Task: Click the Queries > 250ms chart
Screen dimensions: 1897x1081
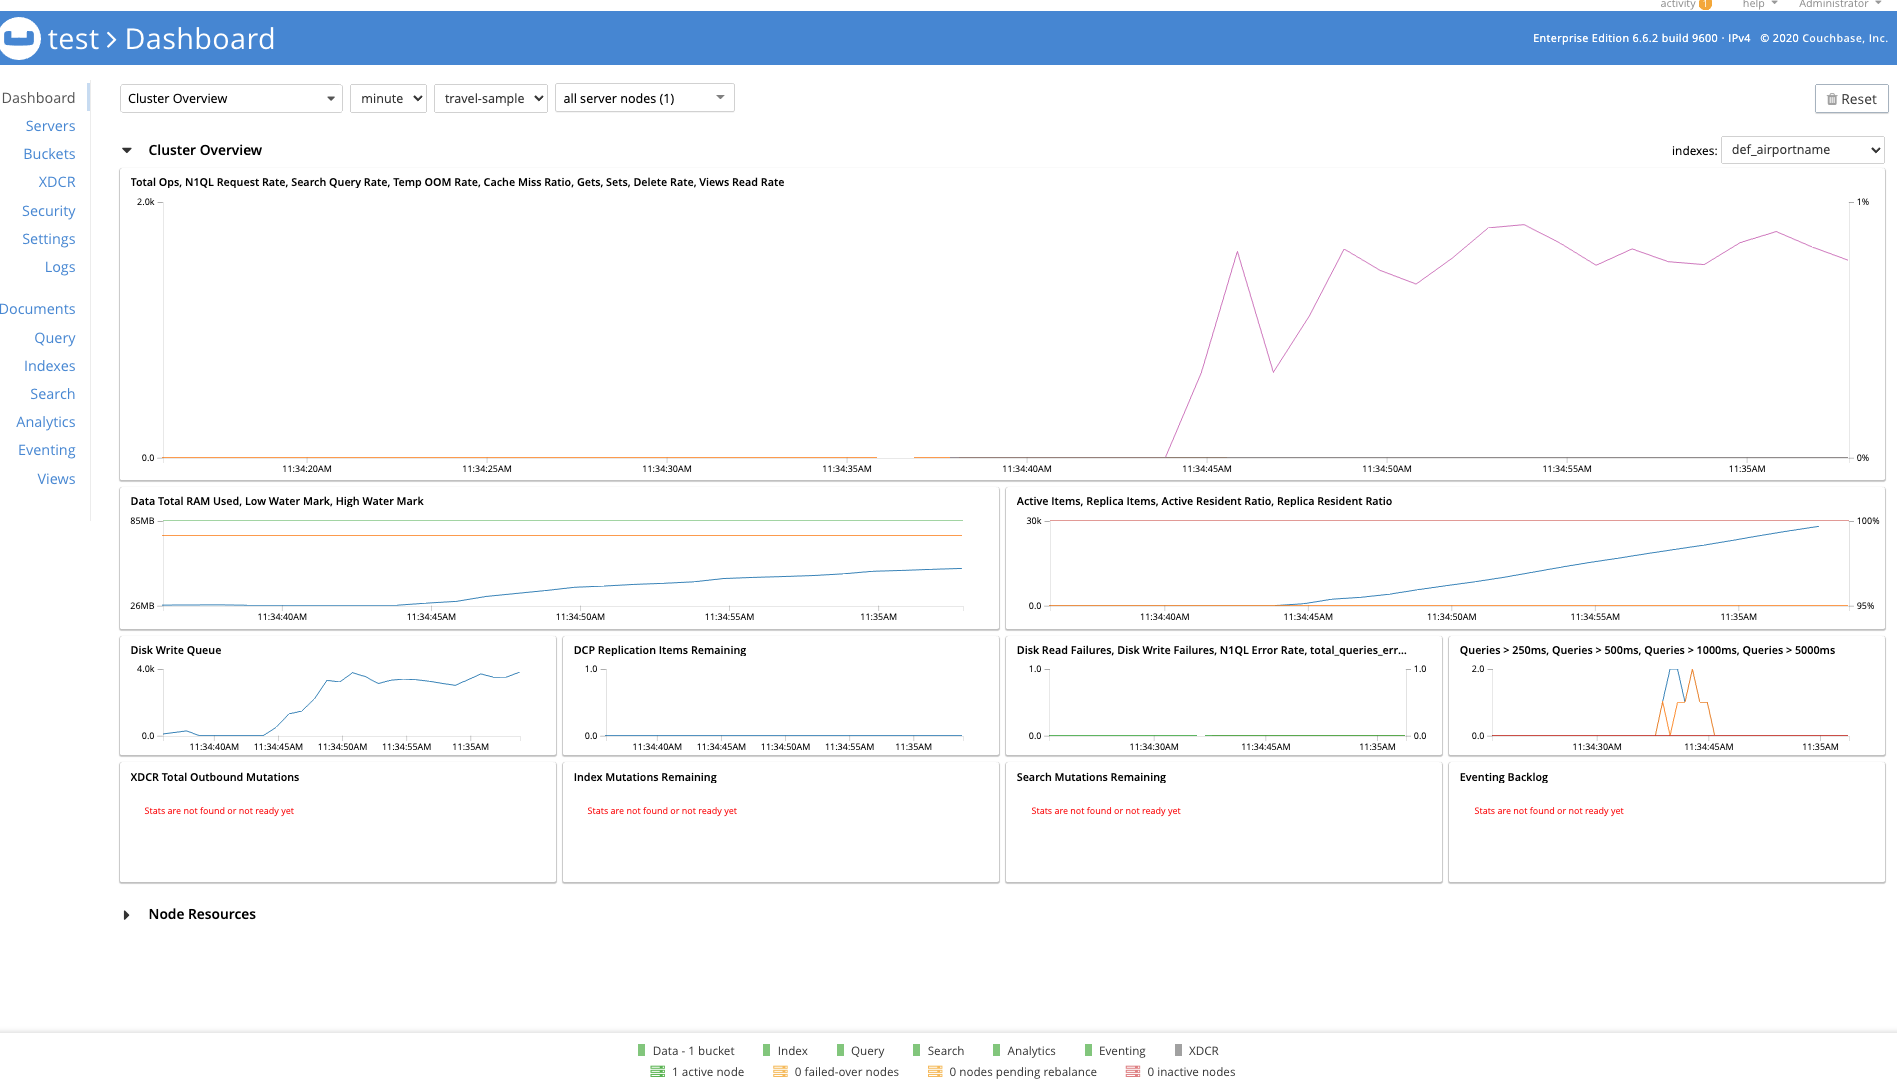Action: 1667,696
